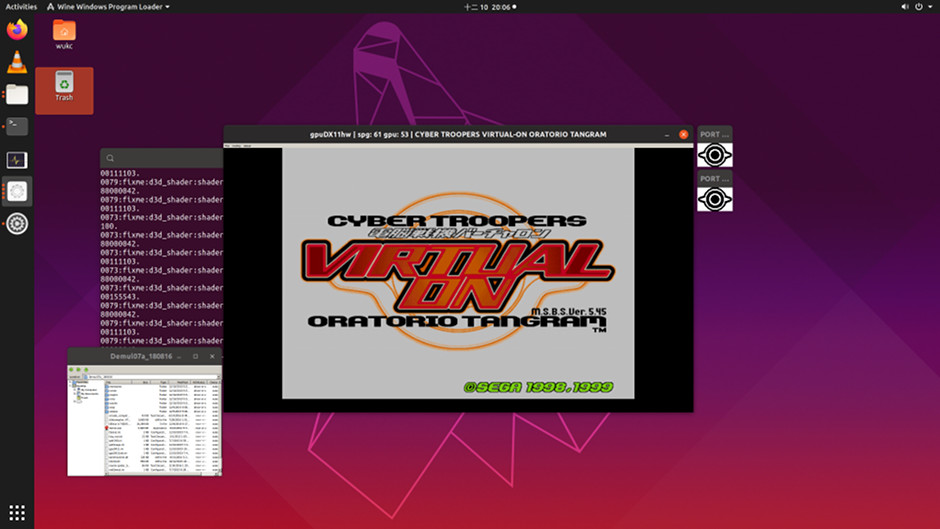Click the first PORT window title bar
This screenshot has width=940, height=529.
point(715,134)
